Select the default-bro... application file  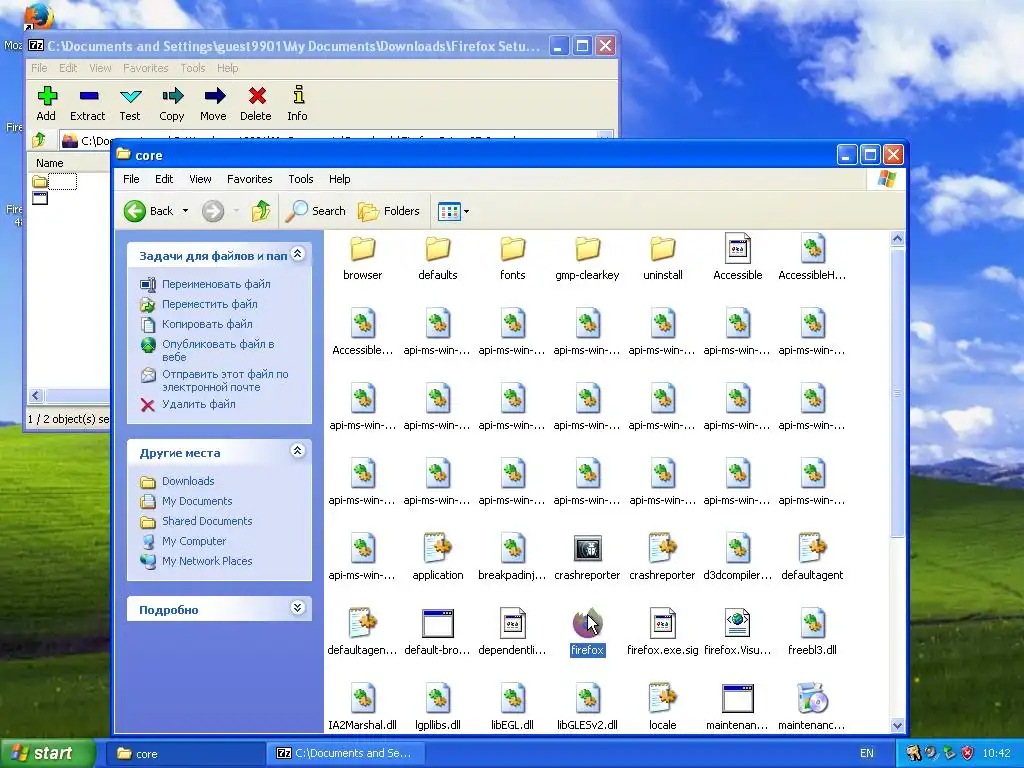[x=438, y=632]
